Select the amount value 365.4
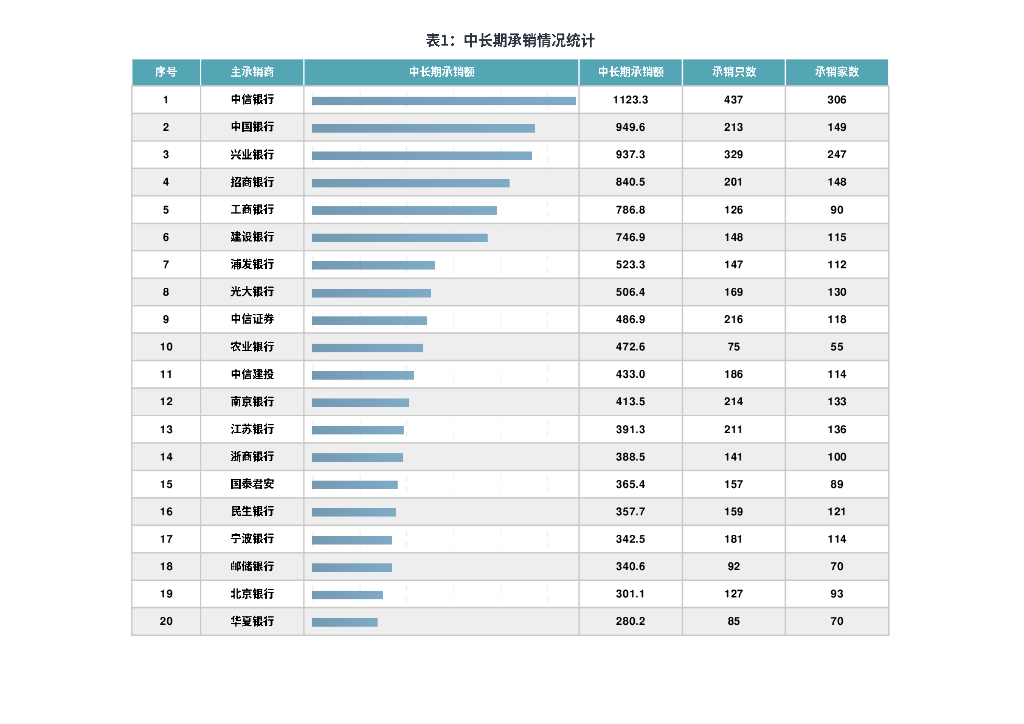This screenshot has height=724, width=1024. [630, 484]
